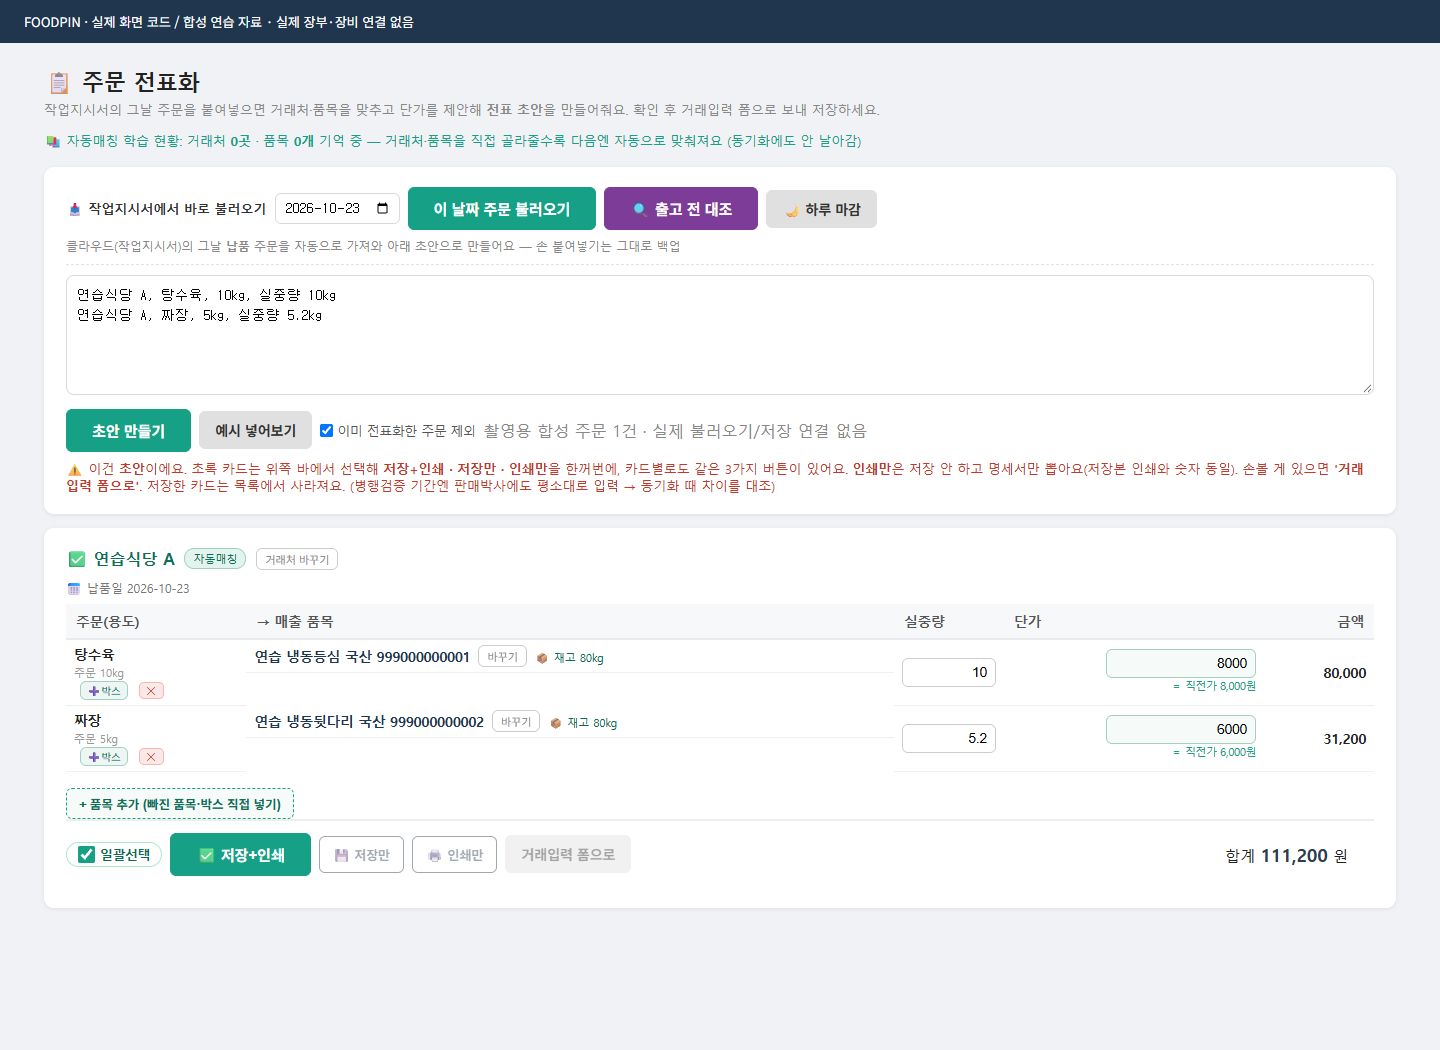Toggle the 일괄선택 checkbox
Image resolution: width=1440 pixels, height=1050 pixels.
click(x=87, y=855)
